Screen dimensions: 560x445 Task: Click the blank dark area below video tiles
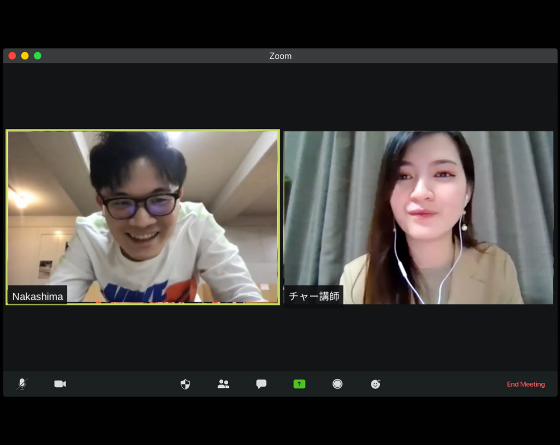pyautogui.click(x=280, y=338)
